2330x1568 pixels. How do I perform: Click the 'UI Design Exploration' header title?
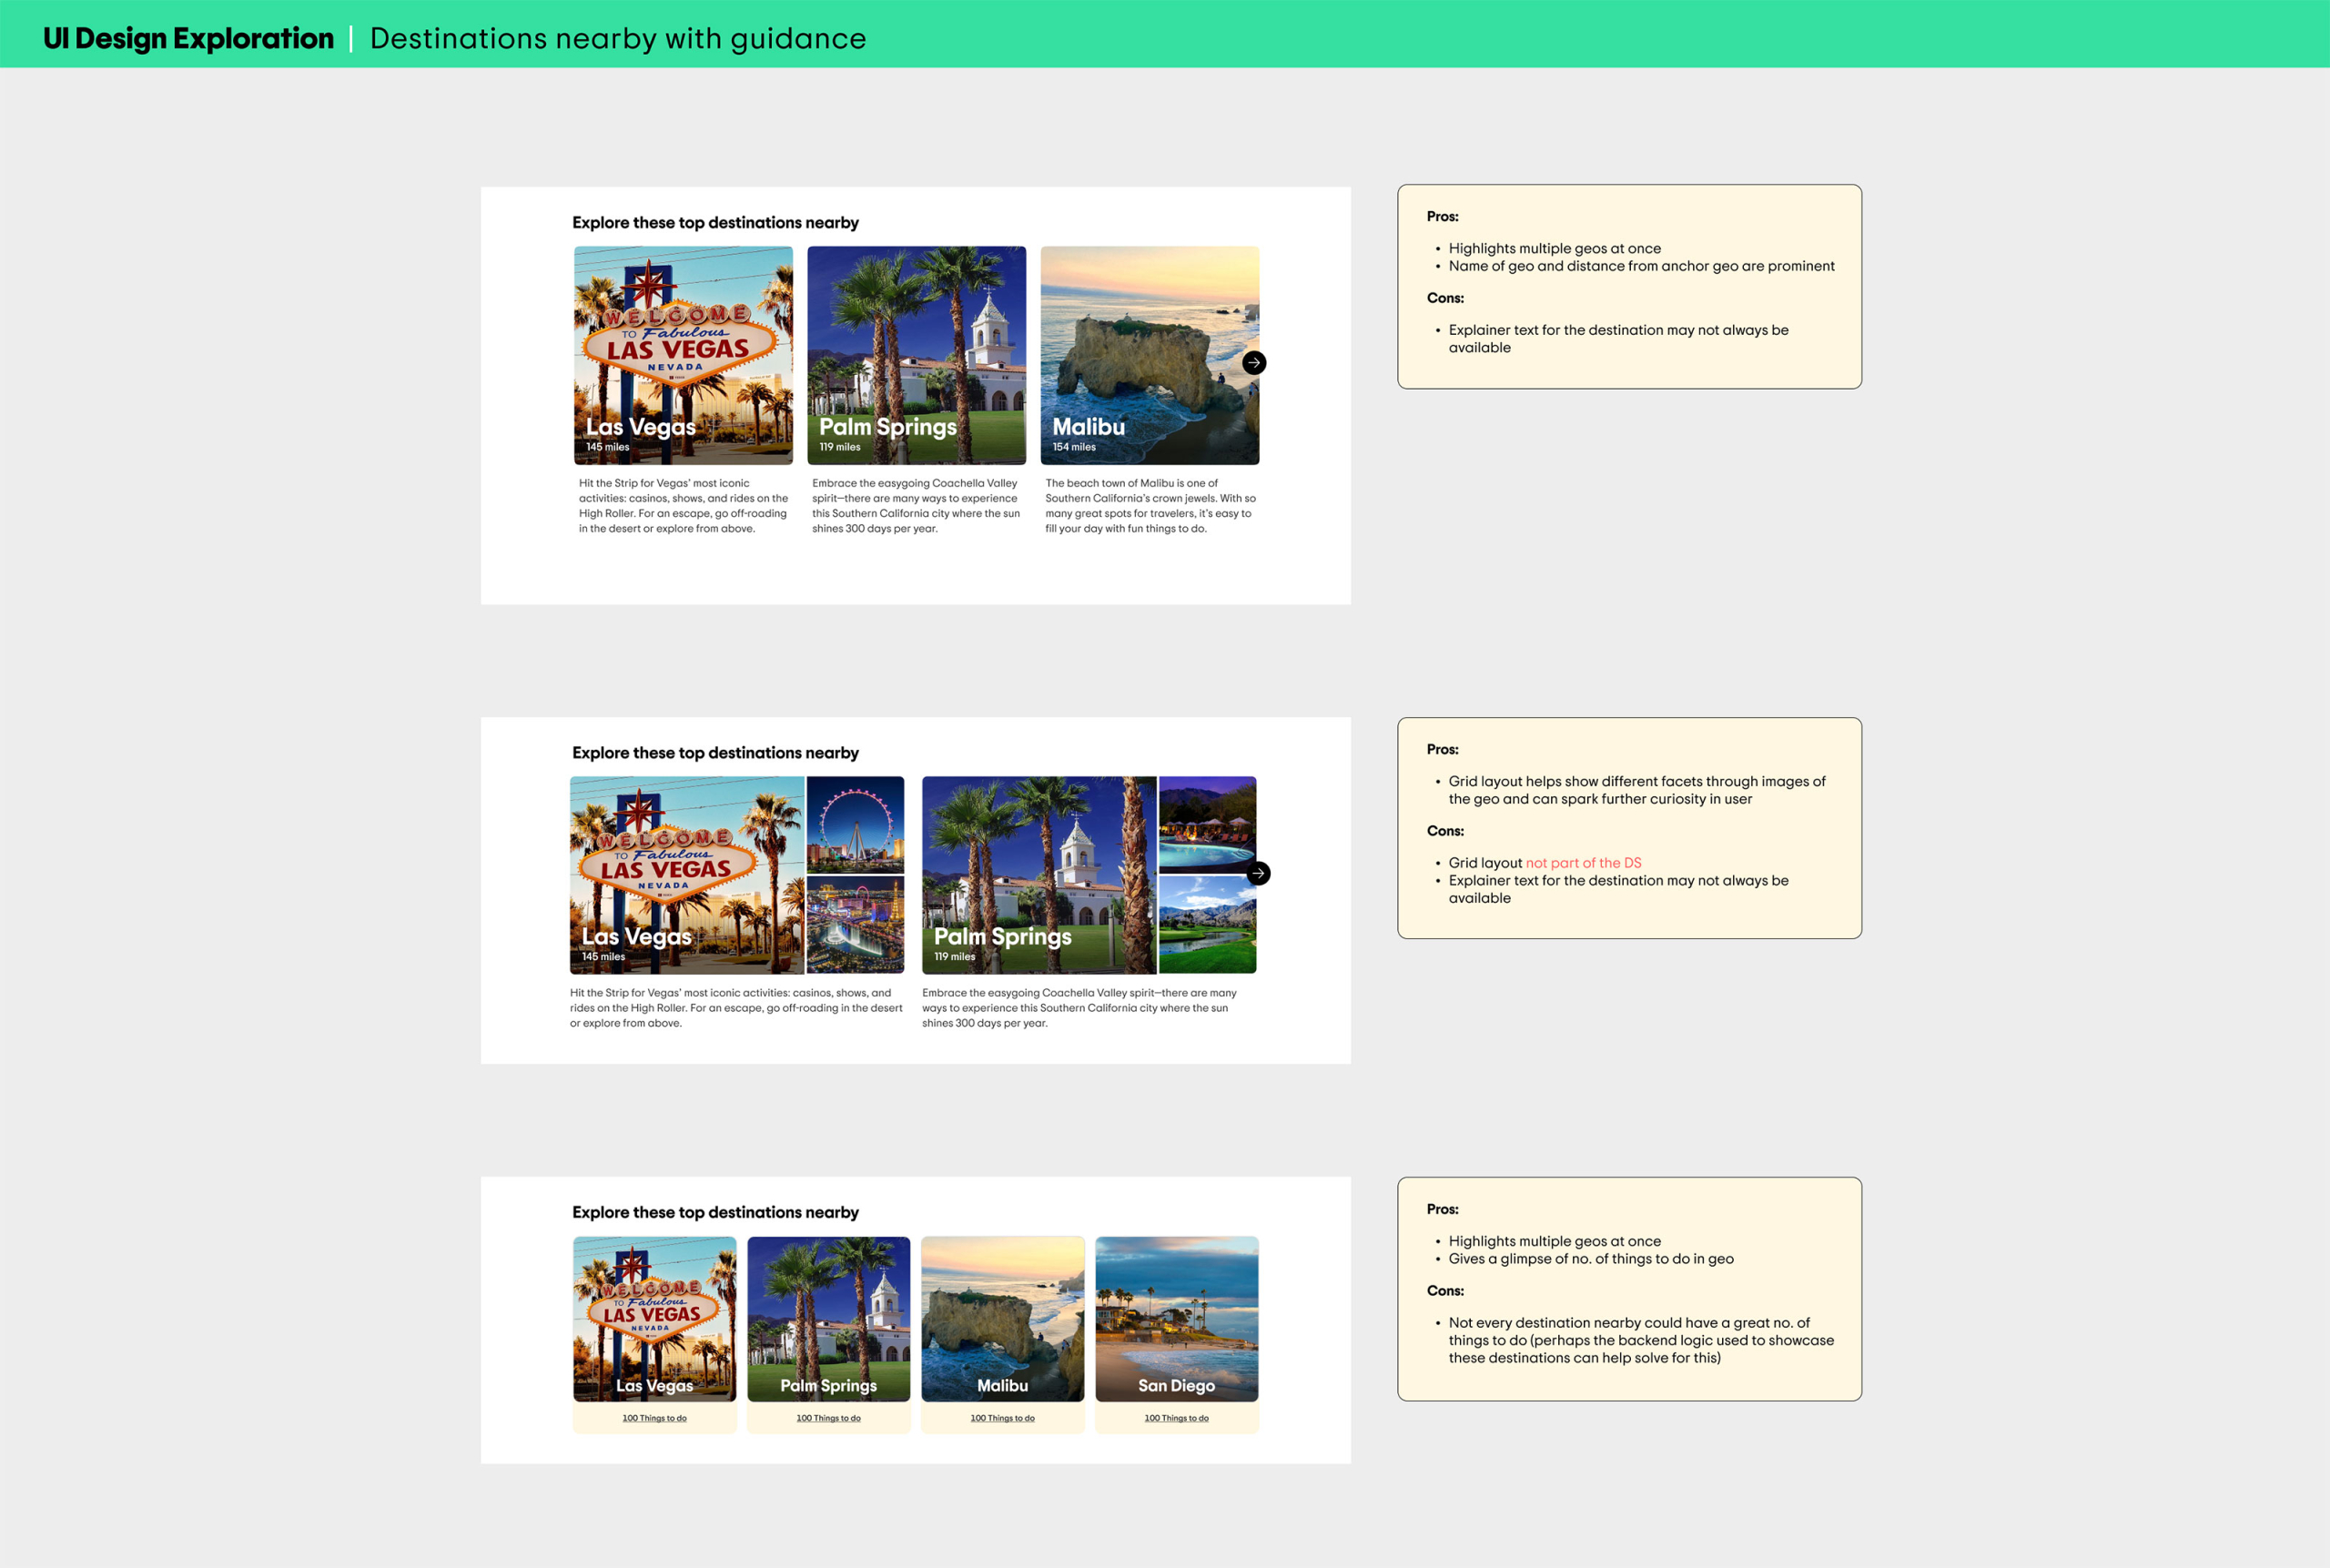pyautogui.click(x=188, y=38)
